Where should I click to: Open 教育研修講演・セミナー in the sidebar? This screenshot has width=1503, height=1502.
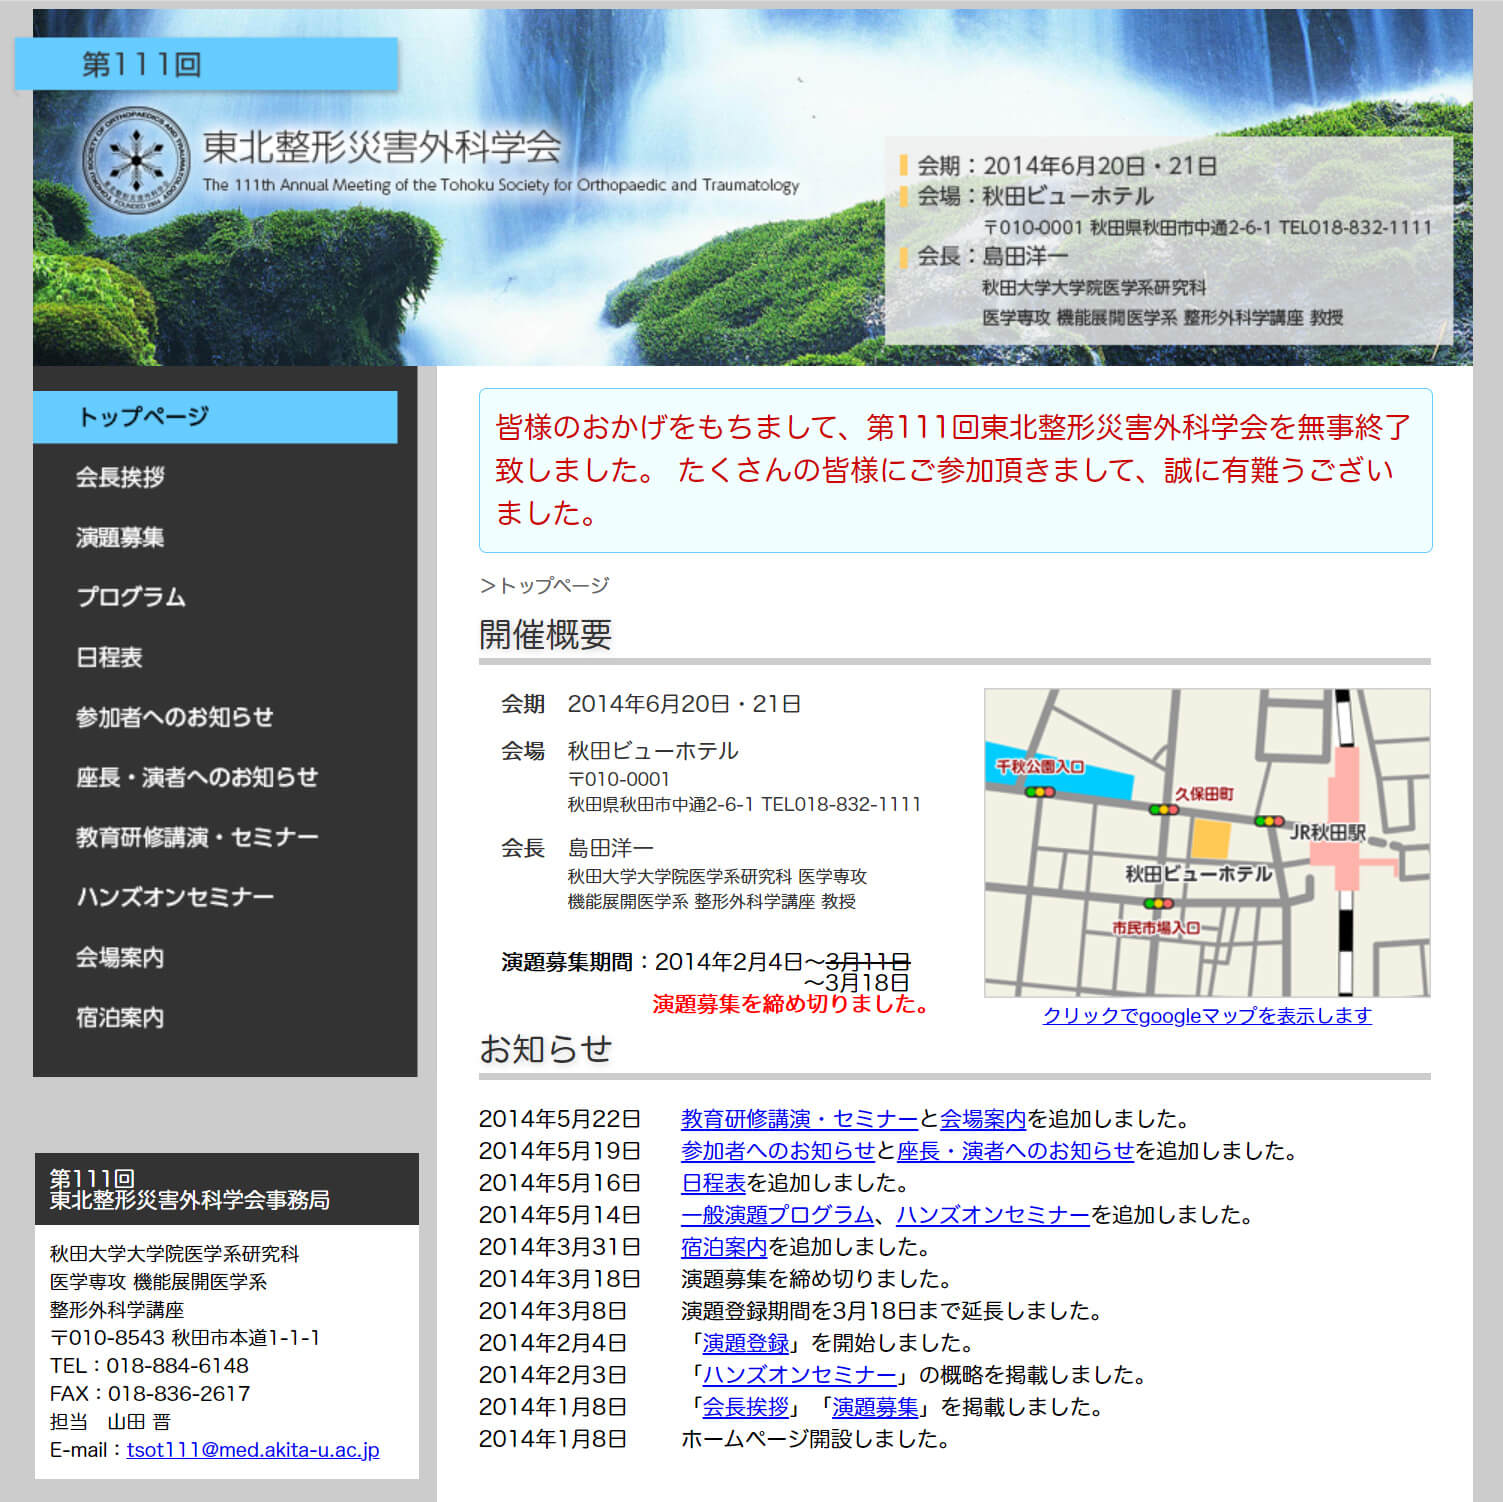click(197, 837)
